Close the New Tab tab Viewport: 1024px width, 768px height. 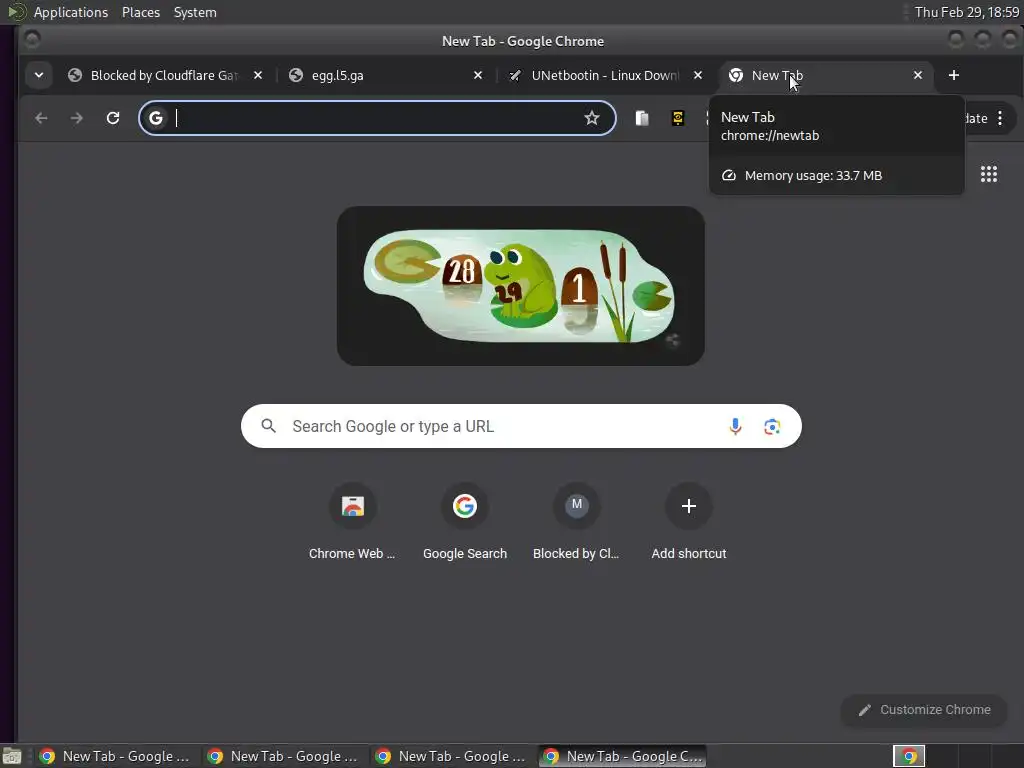[918, 75]
